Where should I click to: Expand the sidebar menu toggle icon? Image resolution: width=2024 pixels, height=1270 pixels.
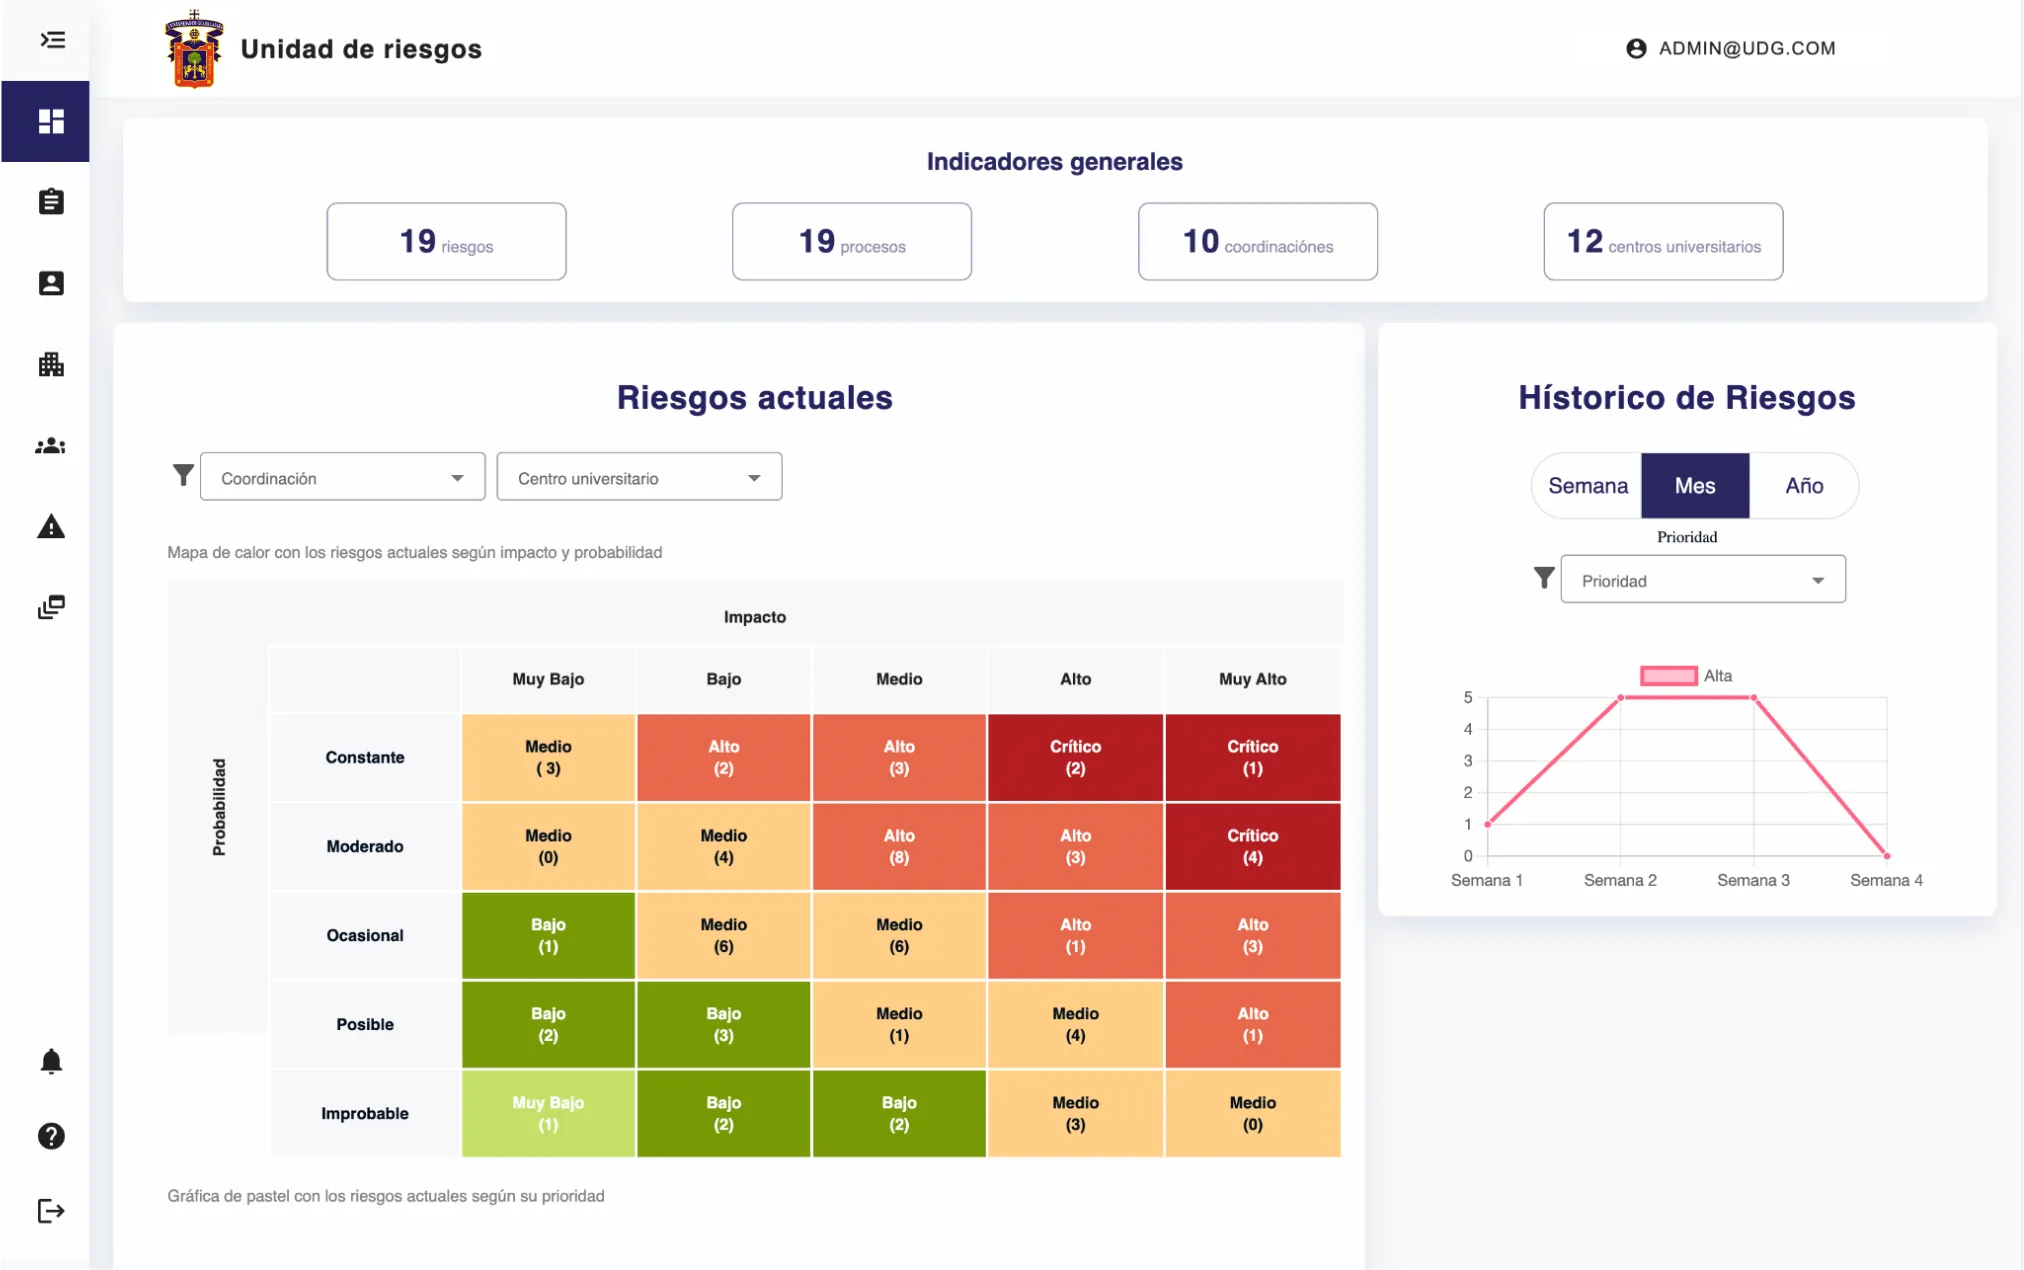(52, 40)
